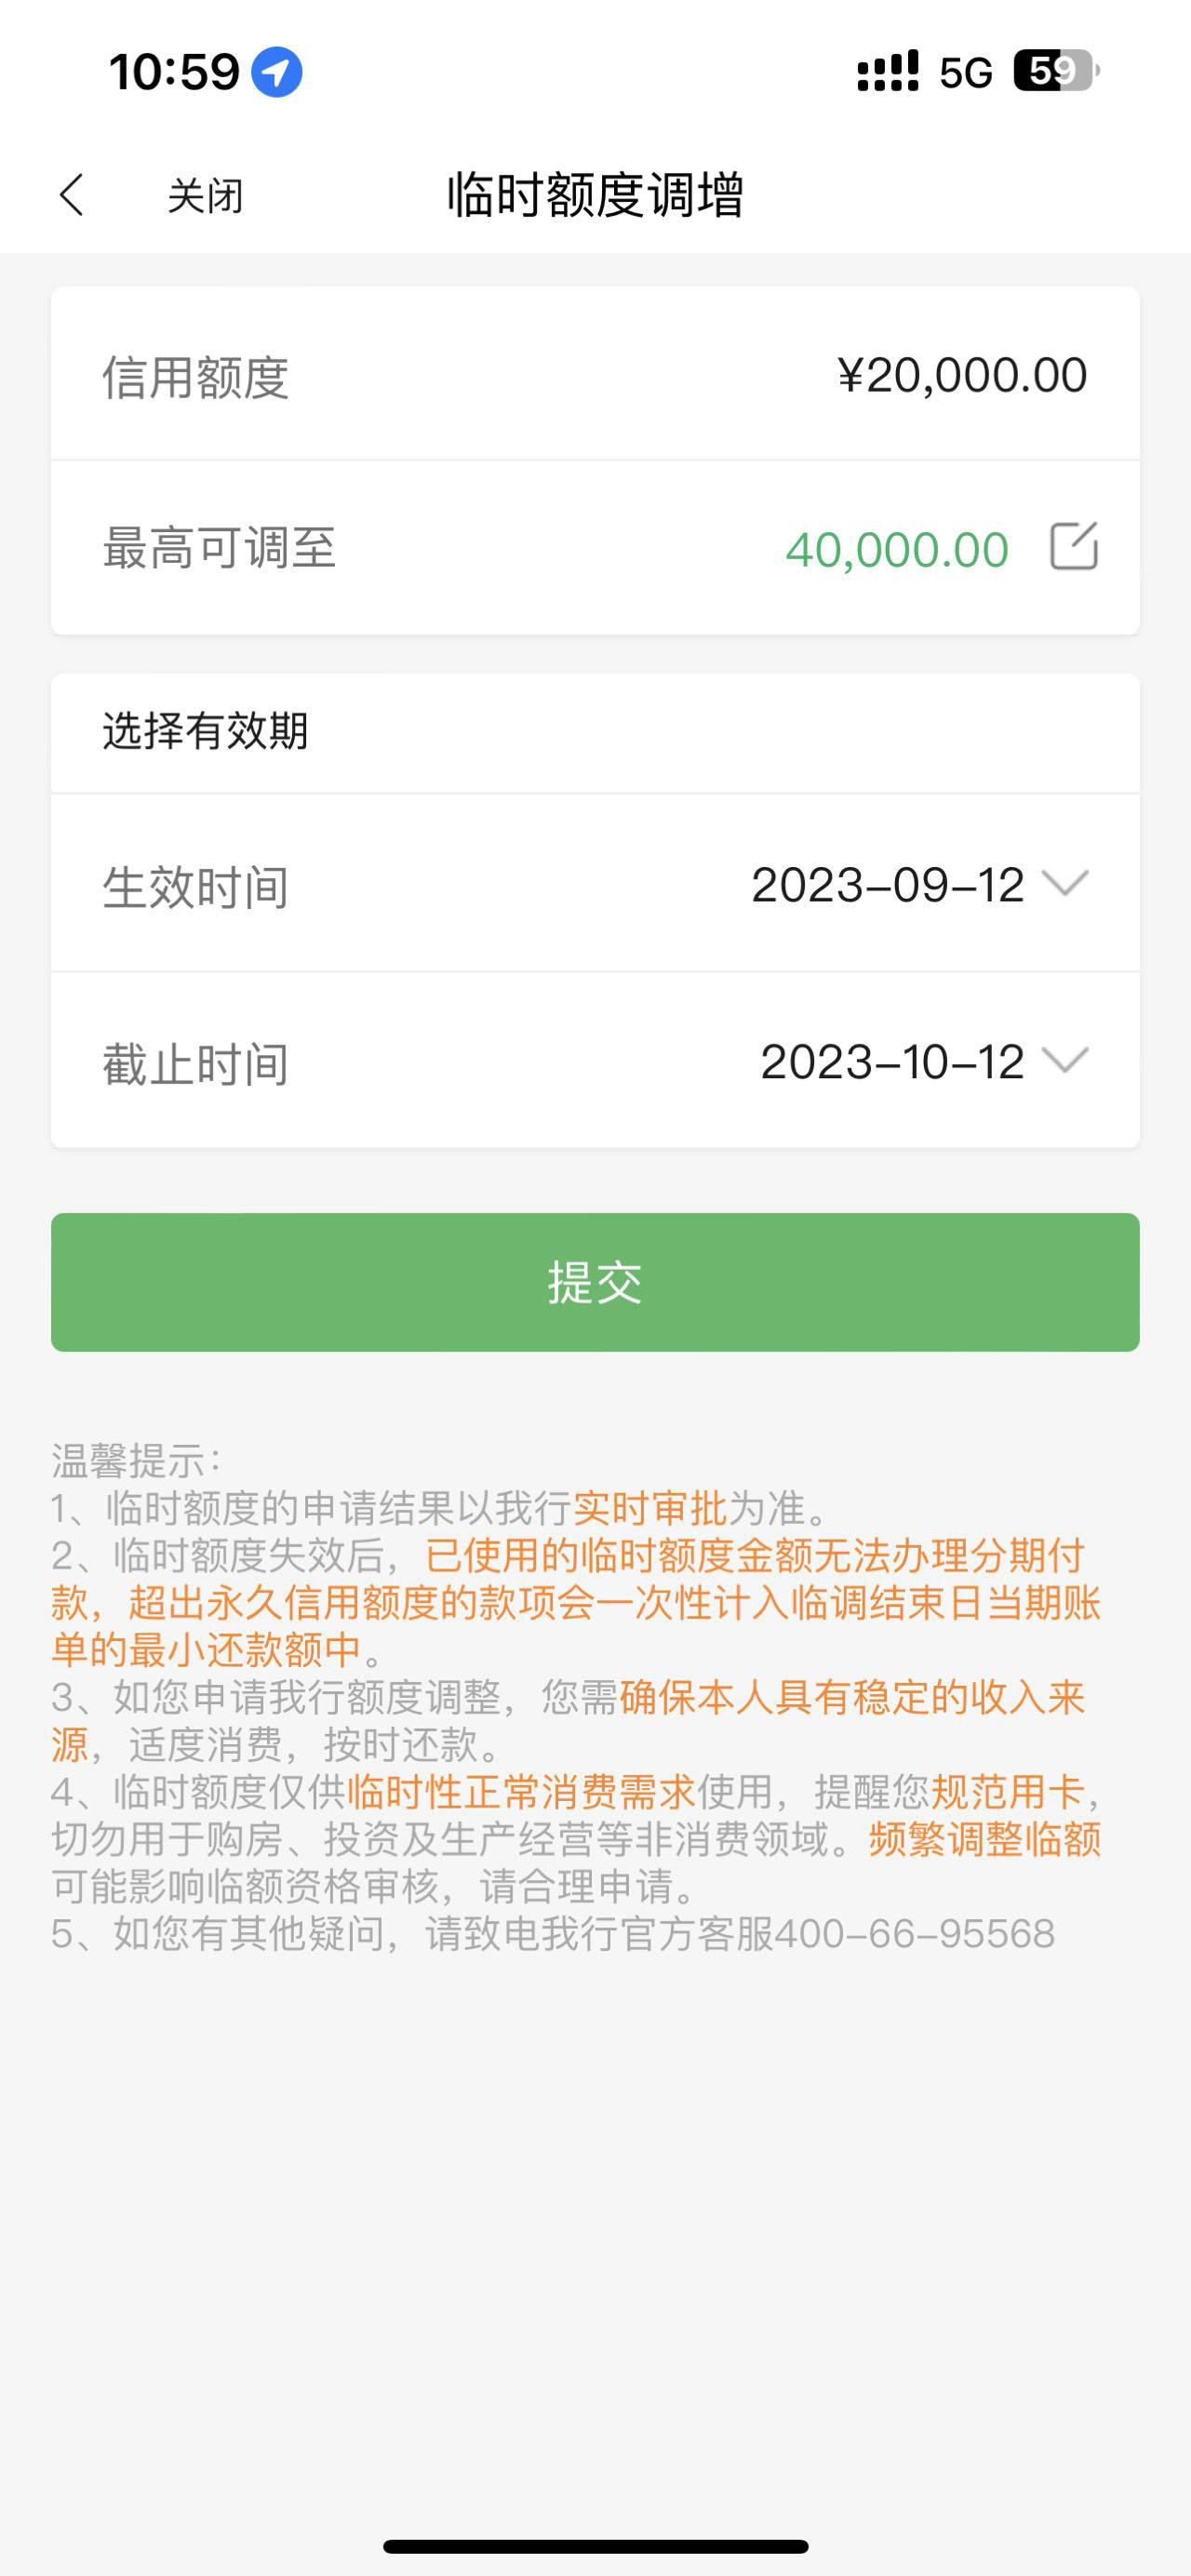Image resolution: width=1191 pixels, height=2576 pixels.
Task: Tap the location arrow icon in status bar
Action: [x=276, y=72]
